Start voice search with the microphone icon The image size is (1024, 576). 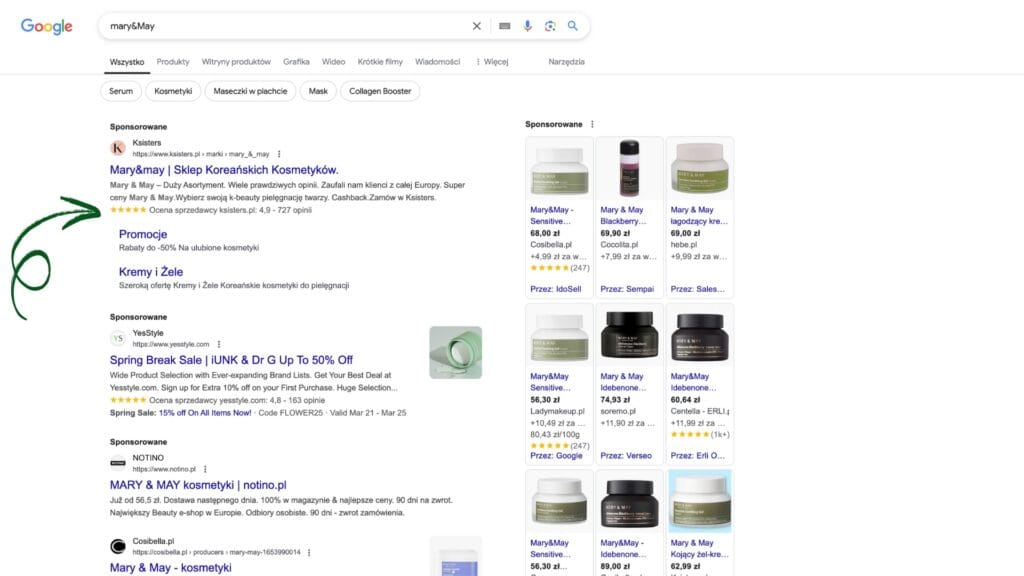pos(528,25)
